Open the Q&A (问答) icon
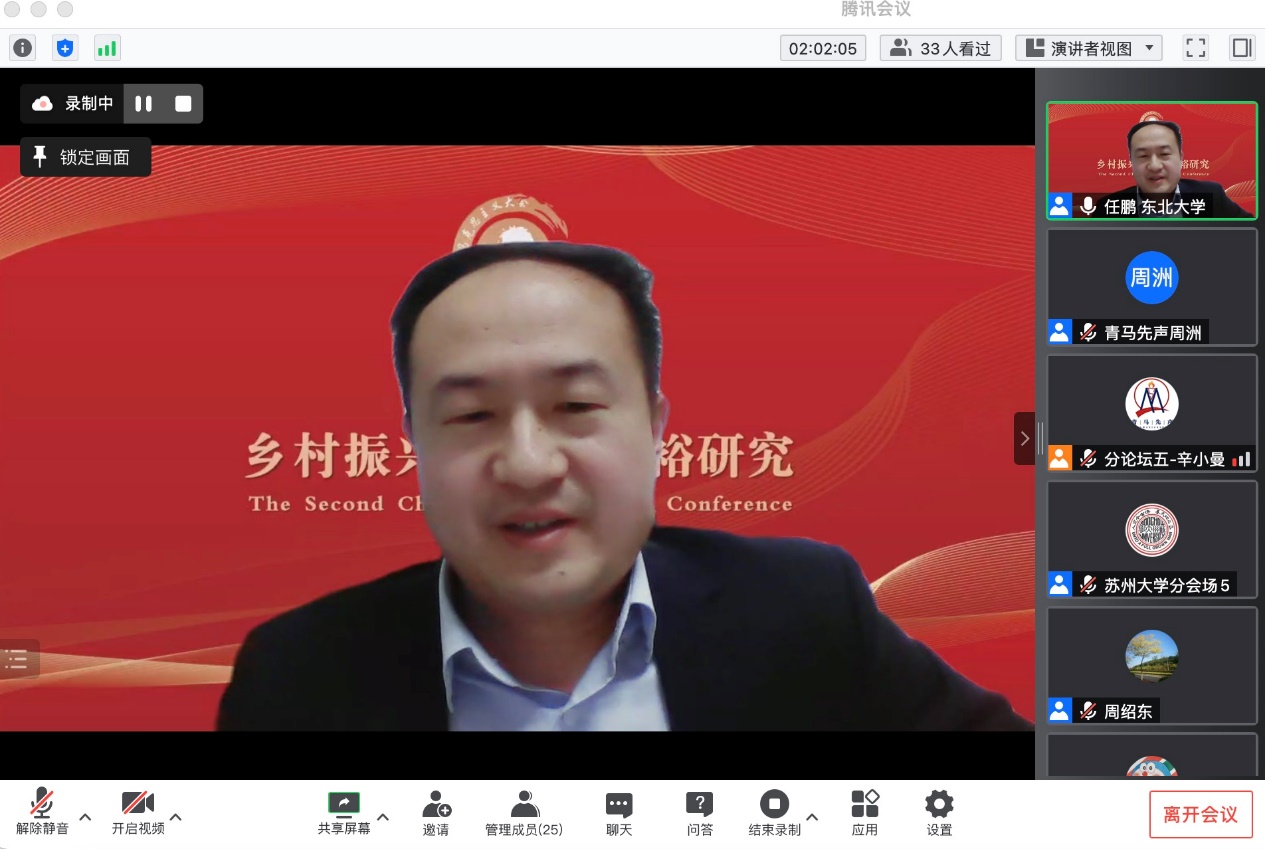Image resolution: width=1265 pixels, height=849 pixels. pyautogui.click(x=700, y=812)
